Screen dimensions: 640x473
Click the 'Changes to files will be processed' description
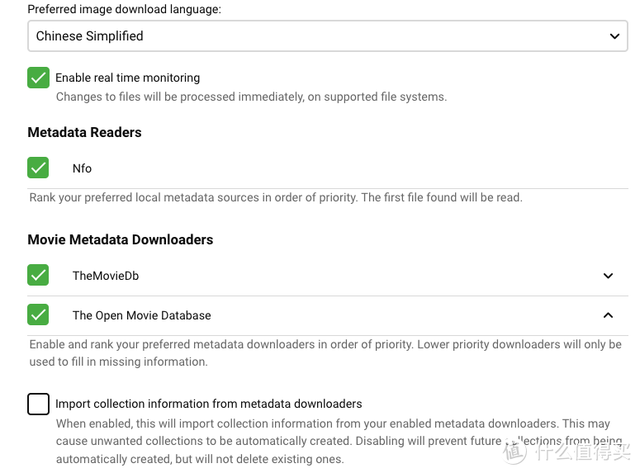[251, 97]
